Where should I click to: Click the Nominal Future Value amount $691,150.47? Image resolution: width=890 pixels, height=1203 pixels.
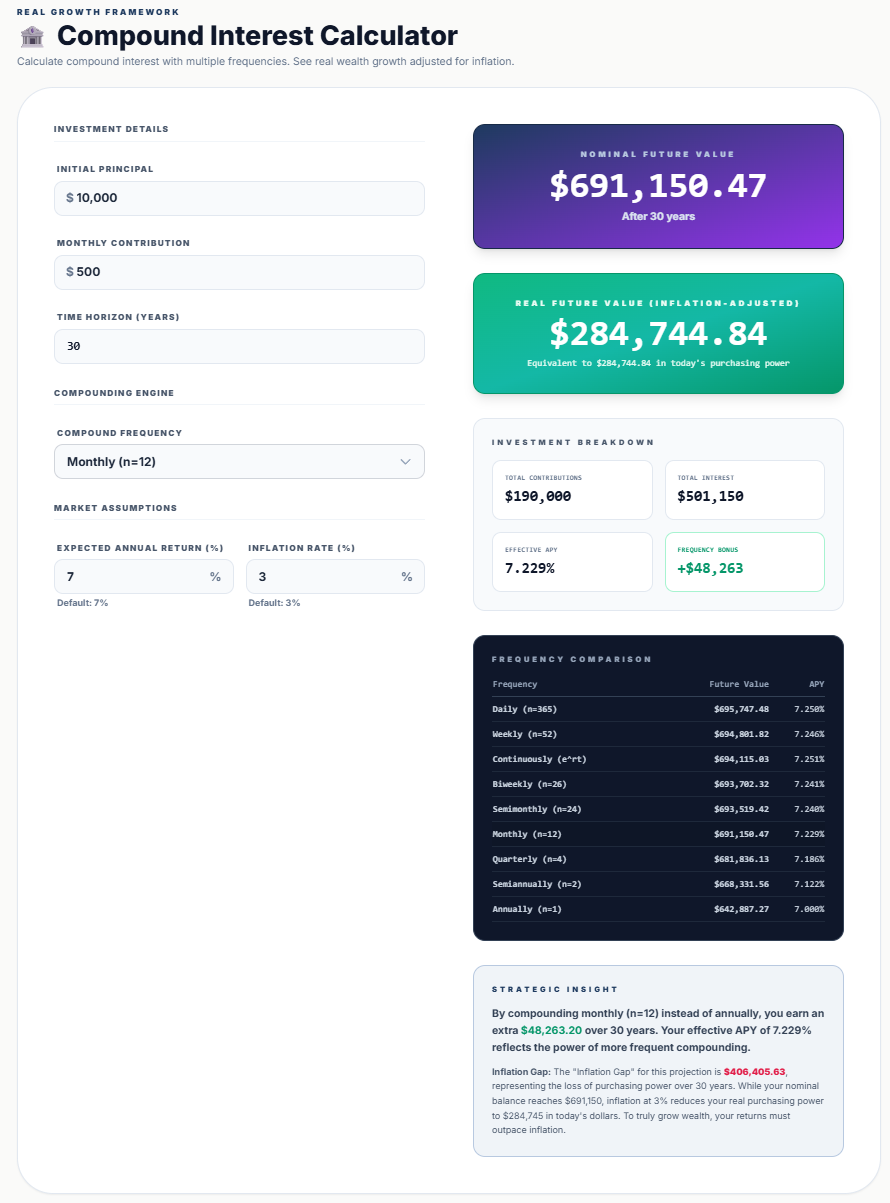[658, 186]
